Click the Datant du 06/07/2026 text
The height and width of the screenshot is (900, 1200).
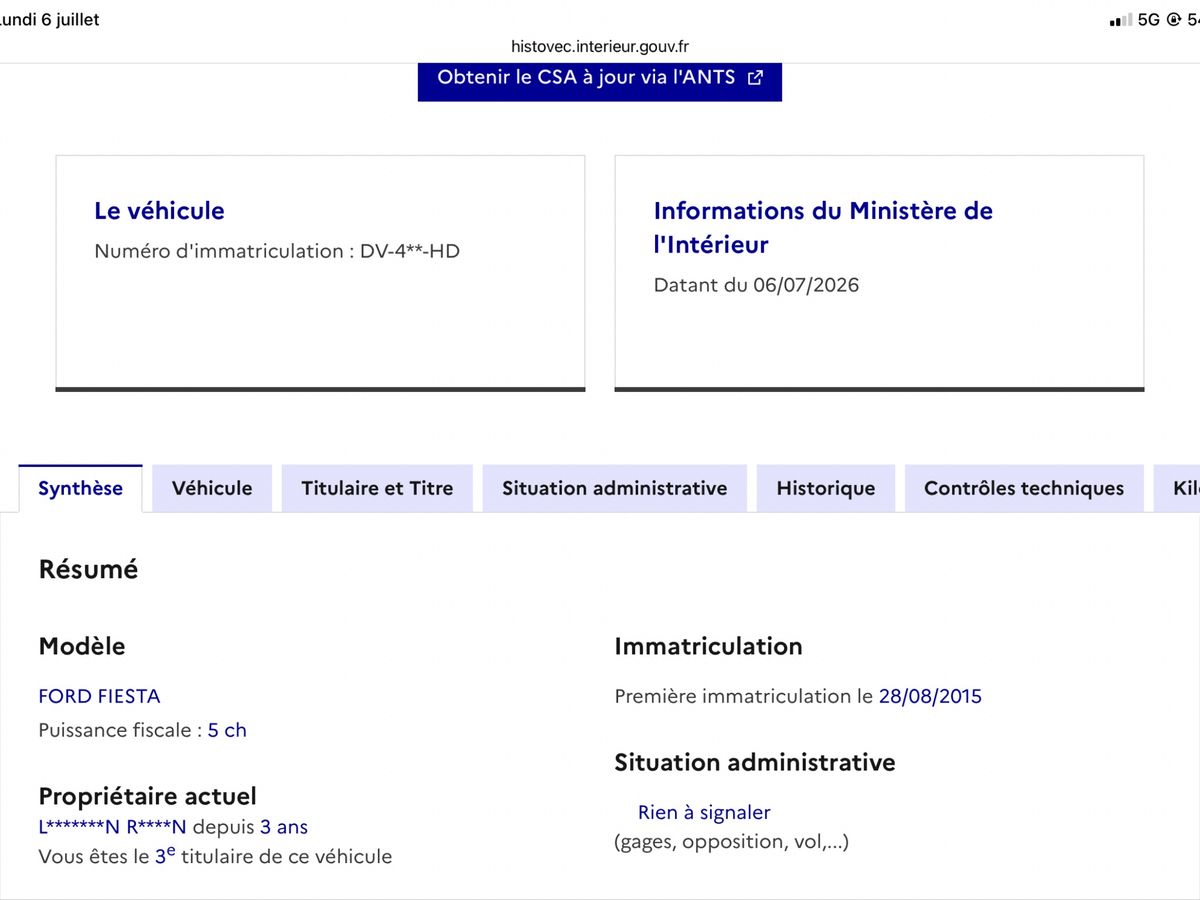pos(756,285)
